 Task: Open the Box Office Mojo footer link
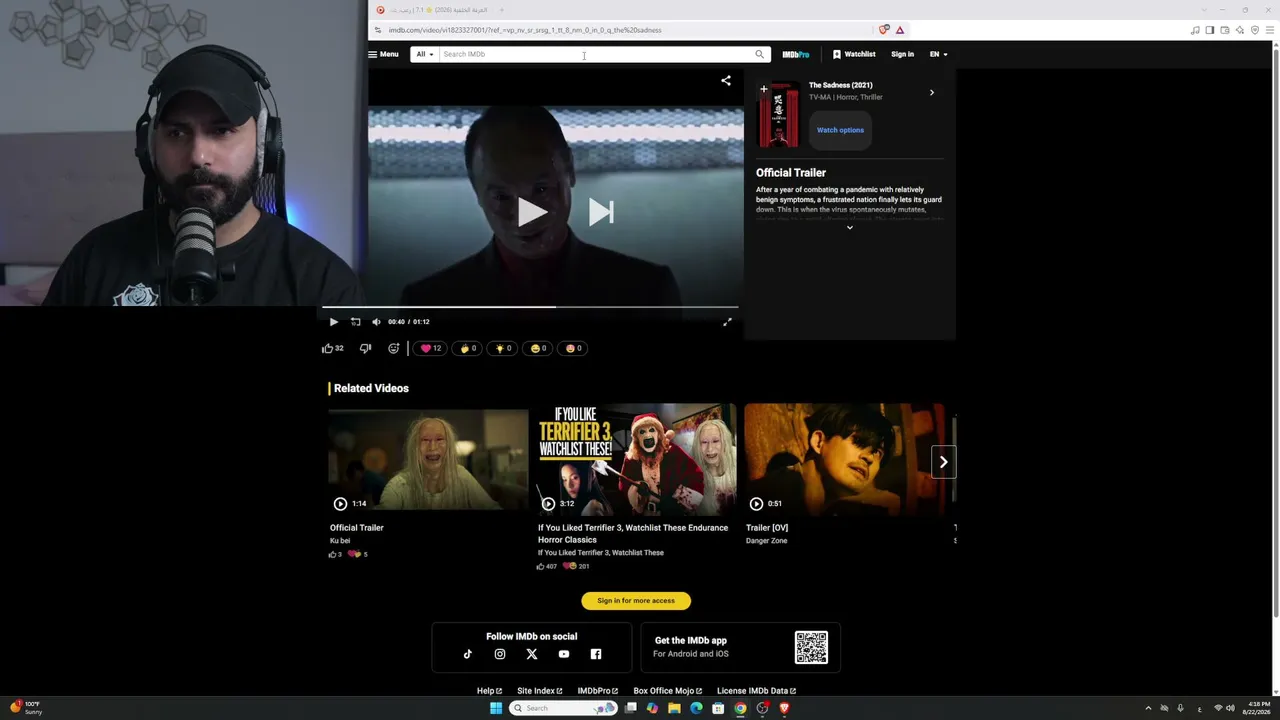[x=668, y=691]
